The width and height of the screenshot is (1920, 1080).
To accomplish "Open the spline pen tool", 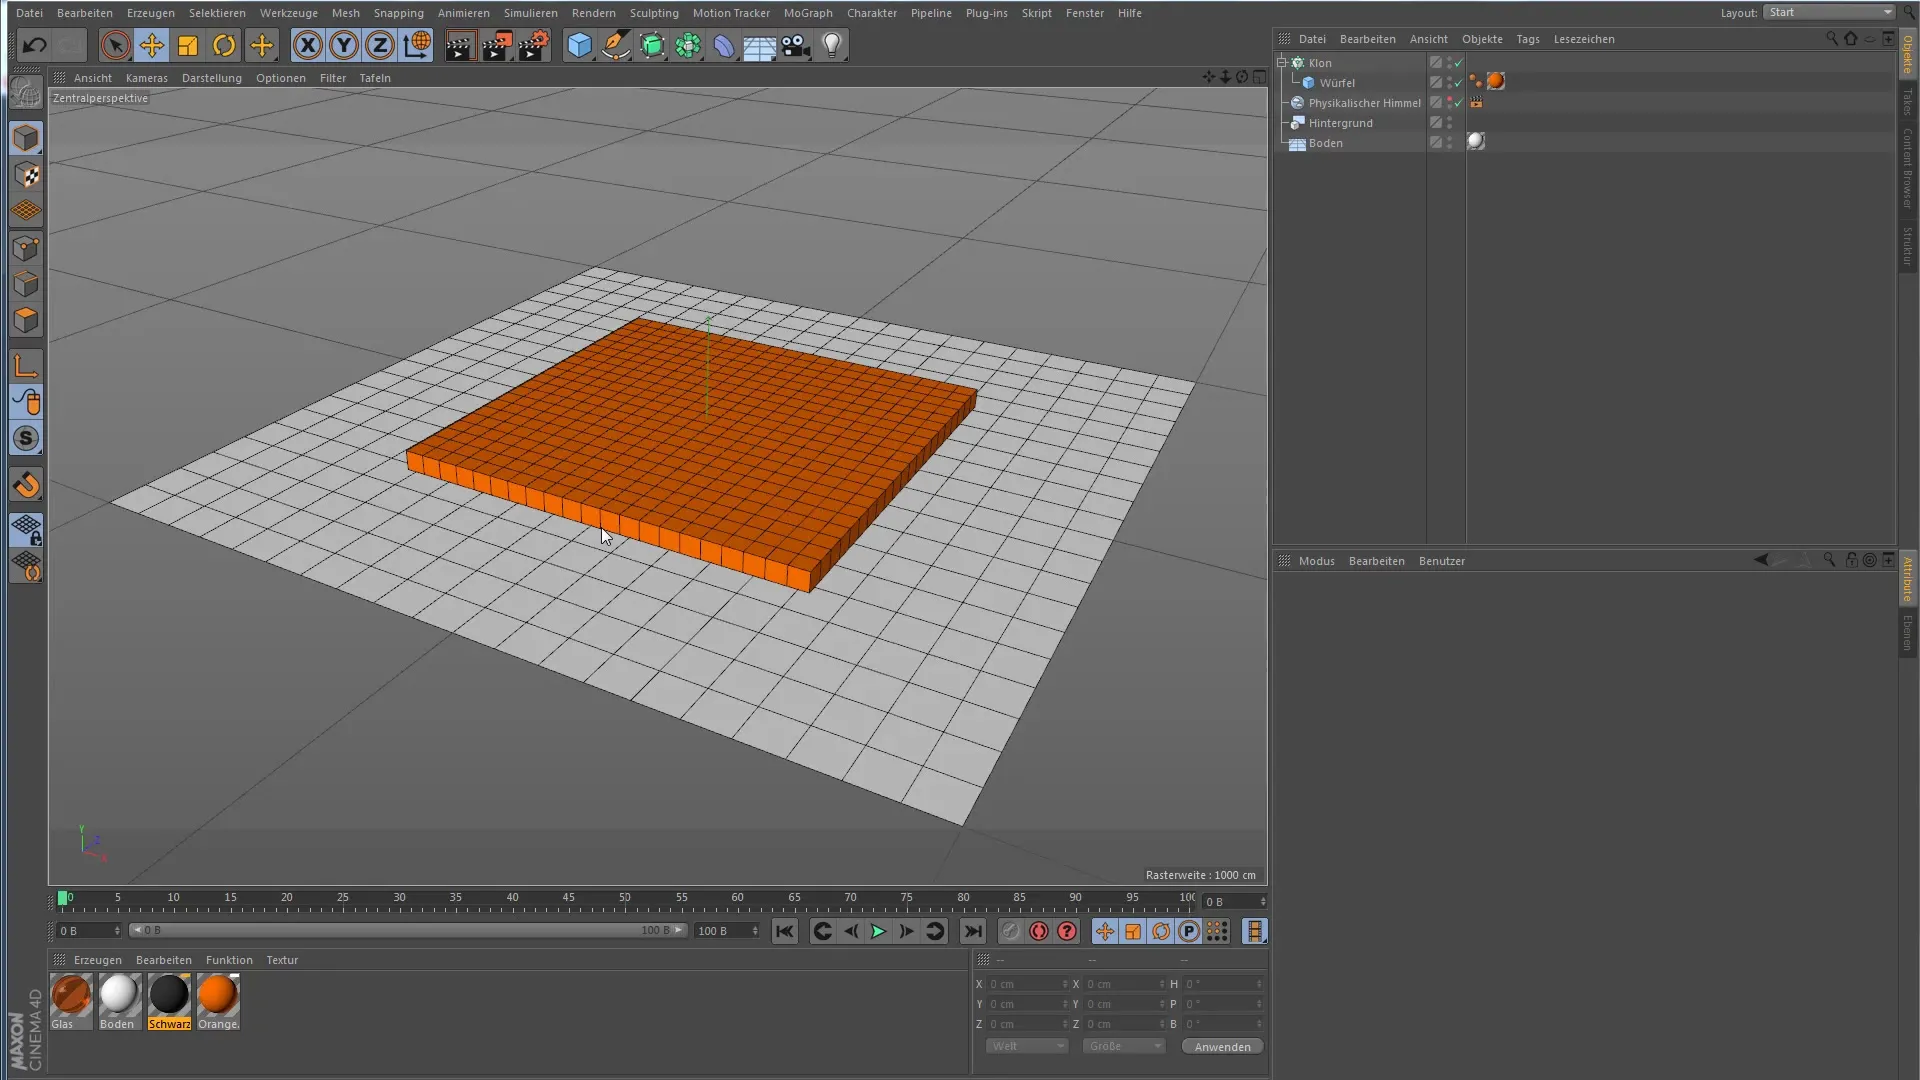I will click(616, 45).
